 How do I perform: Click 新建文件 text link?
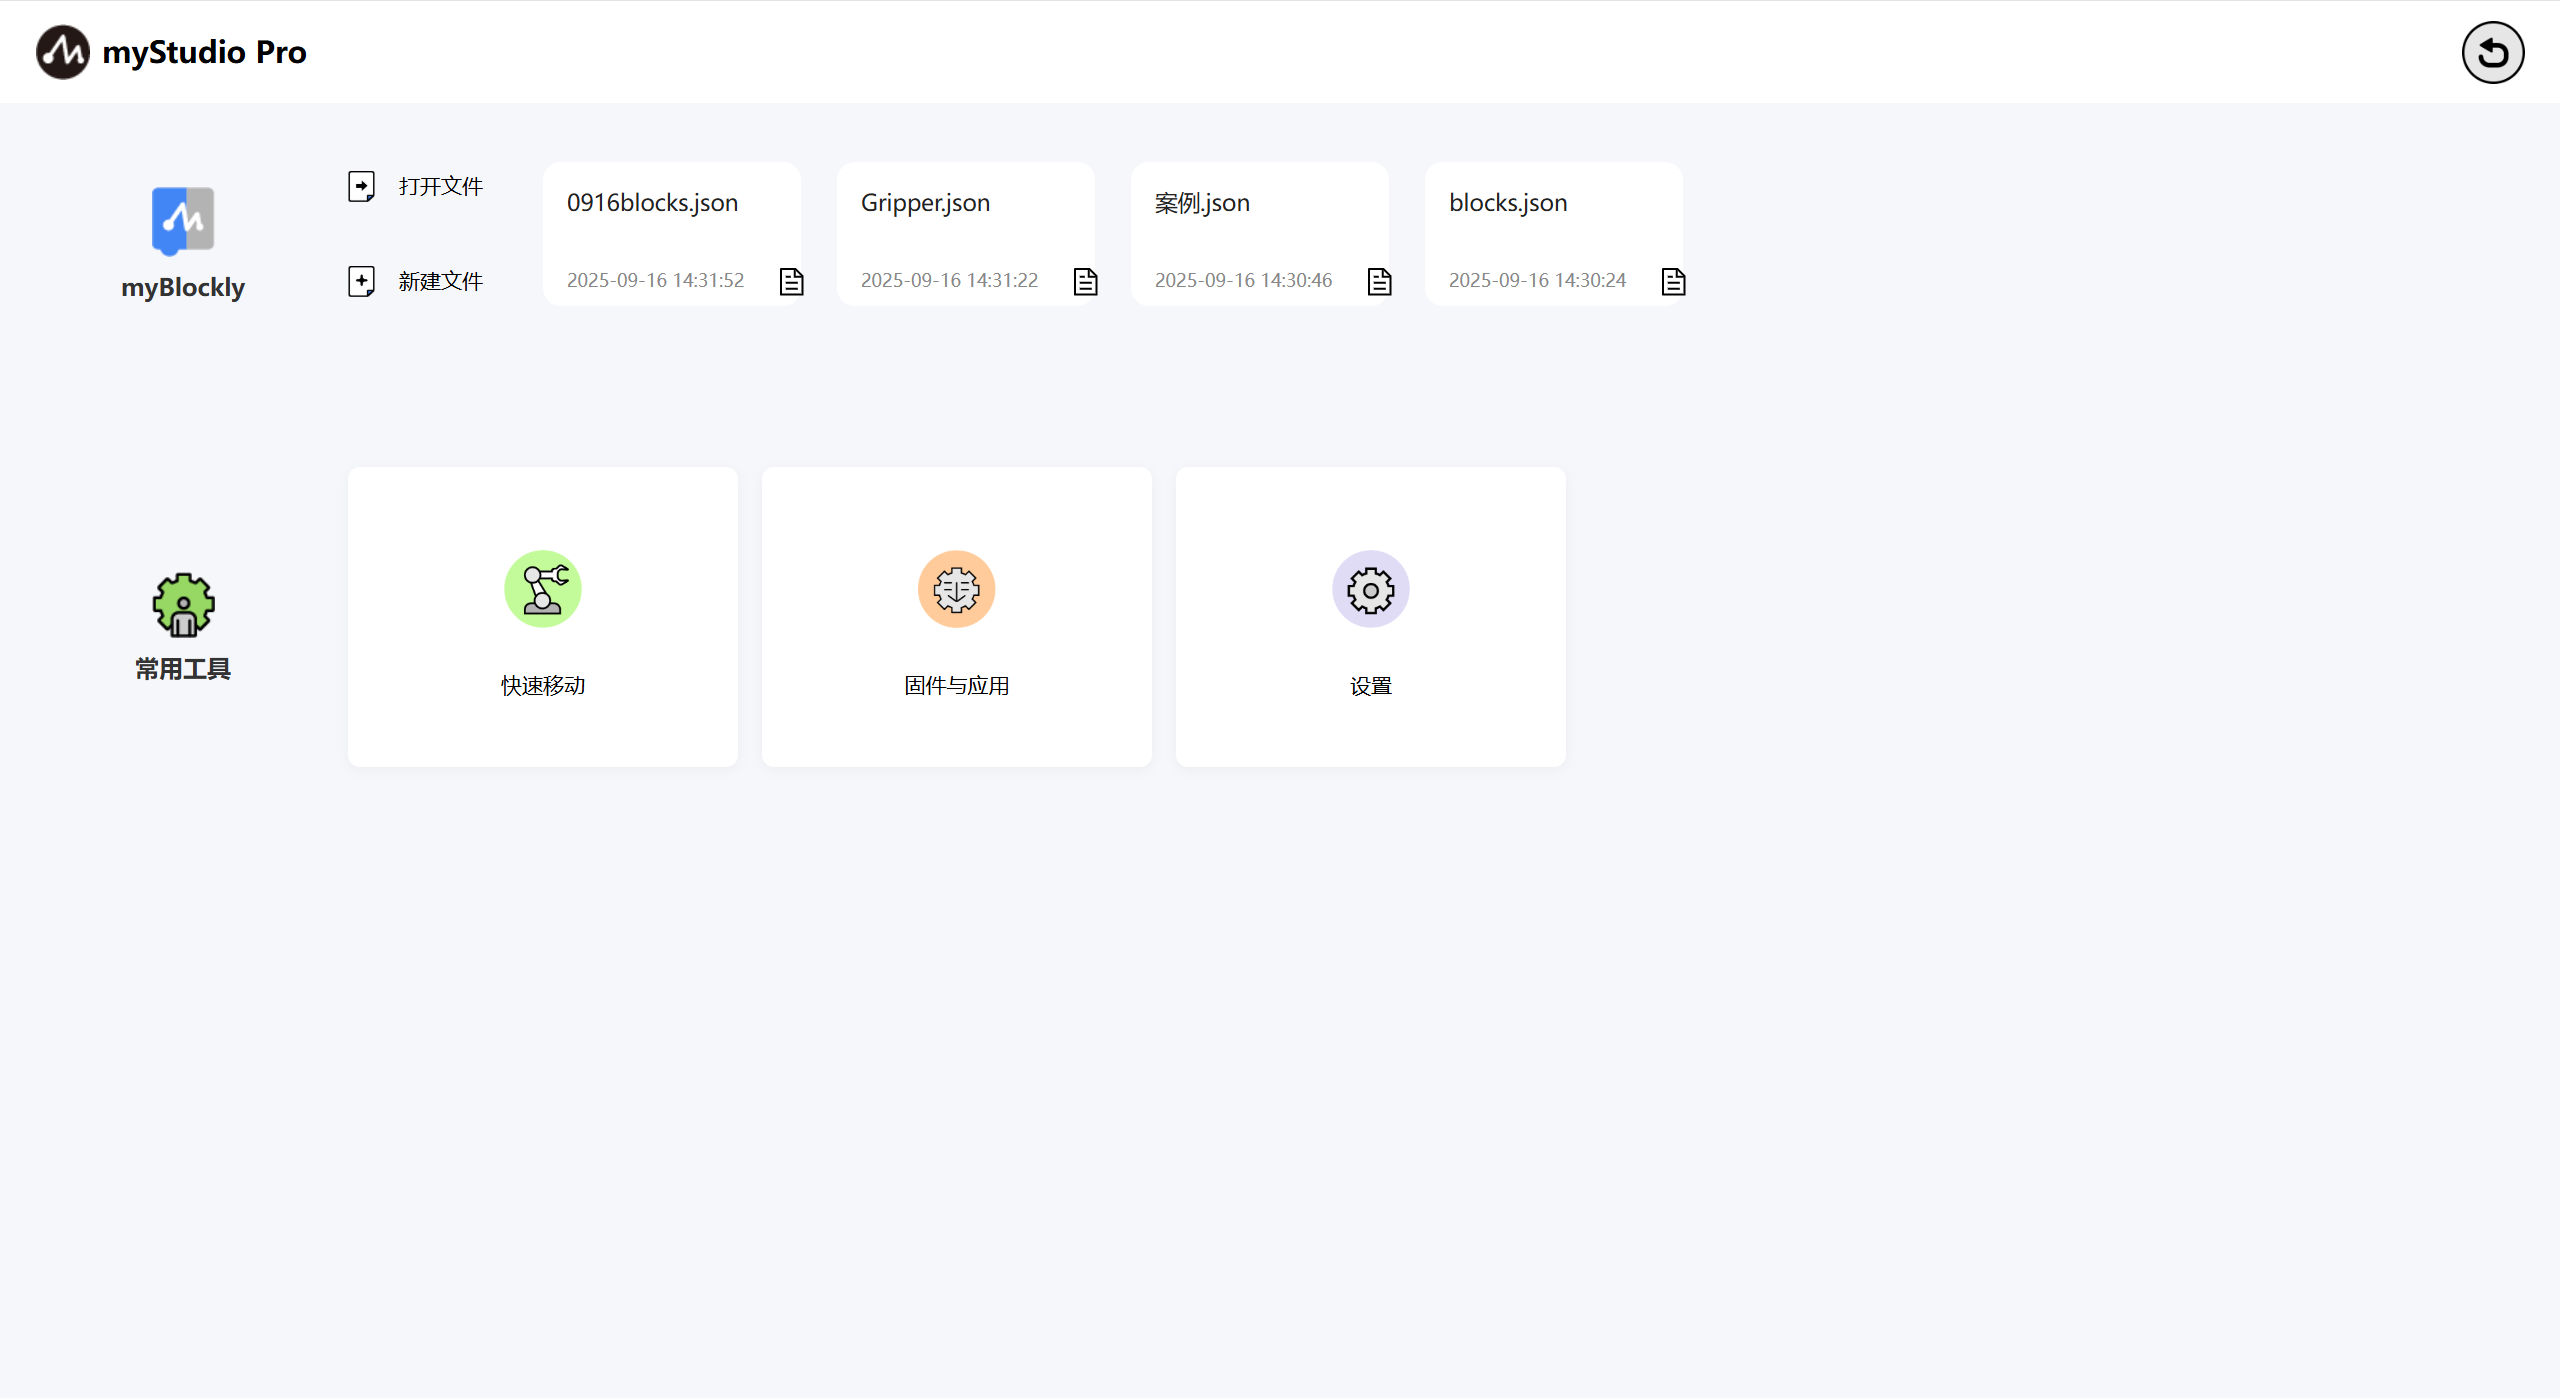tap(440, 282)
